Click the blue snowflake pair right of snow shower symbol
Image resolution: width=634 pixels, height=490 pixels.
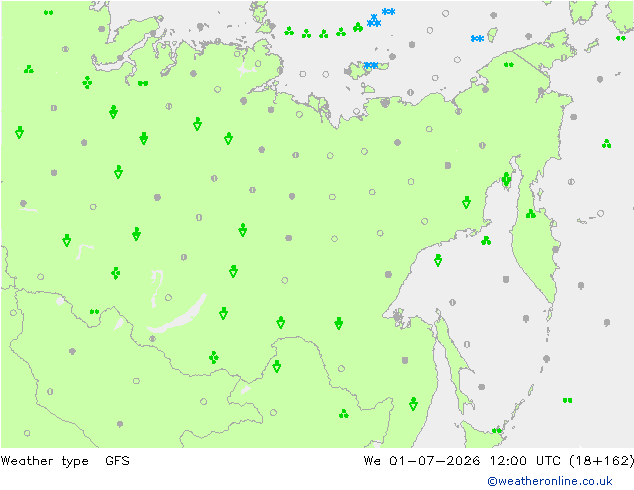tap(389, 12)
